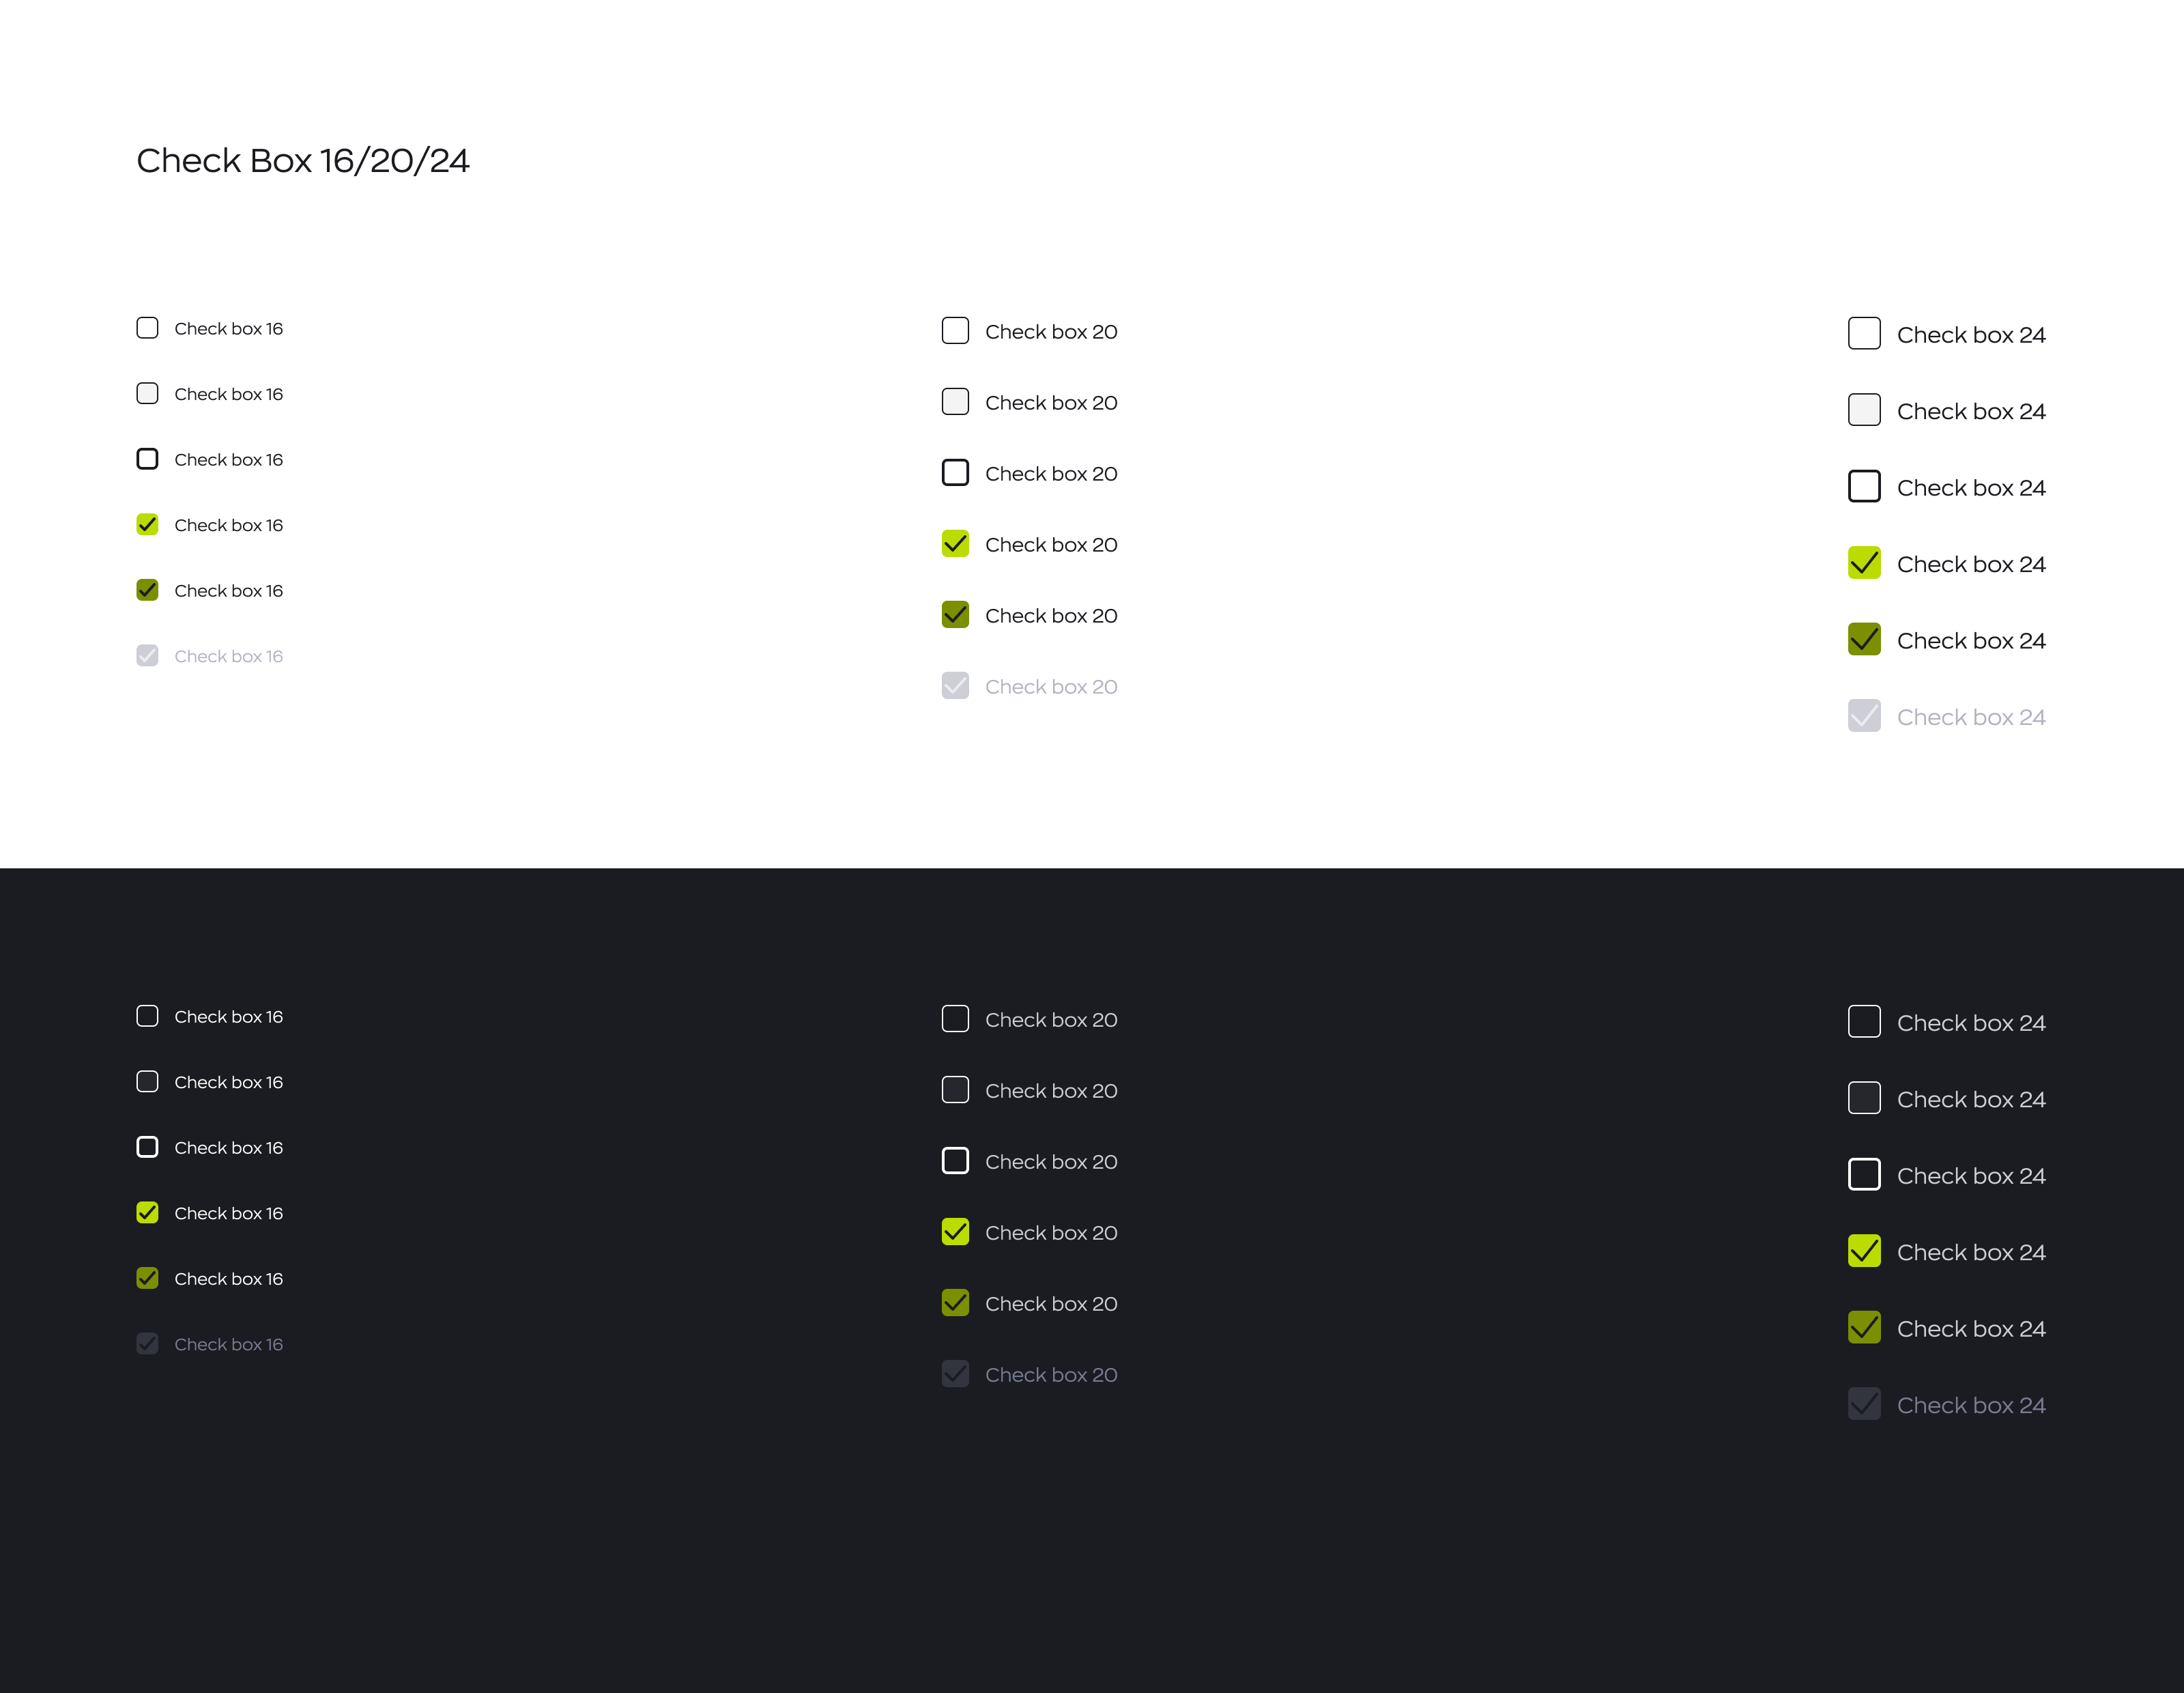Image resolution: width=2184 pixels, height=1693 pixels.
Task: Uncheck dark olive Check box 20, light section
Action: (x=955, y=615)
